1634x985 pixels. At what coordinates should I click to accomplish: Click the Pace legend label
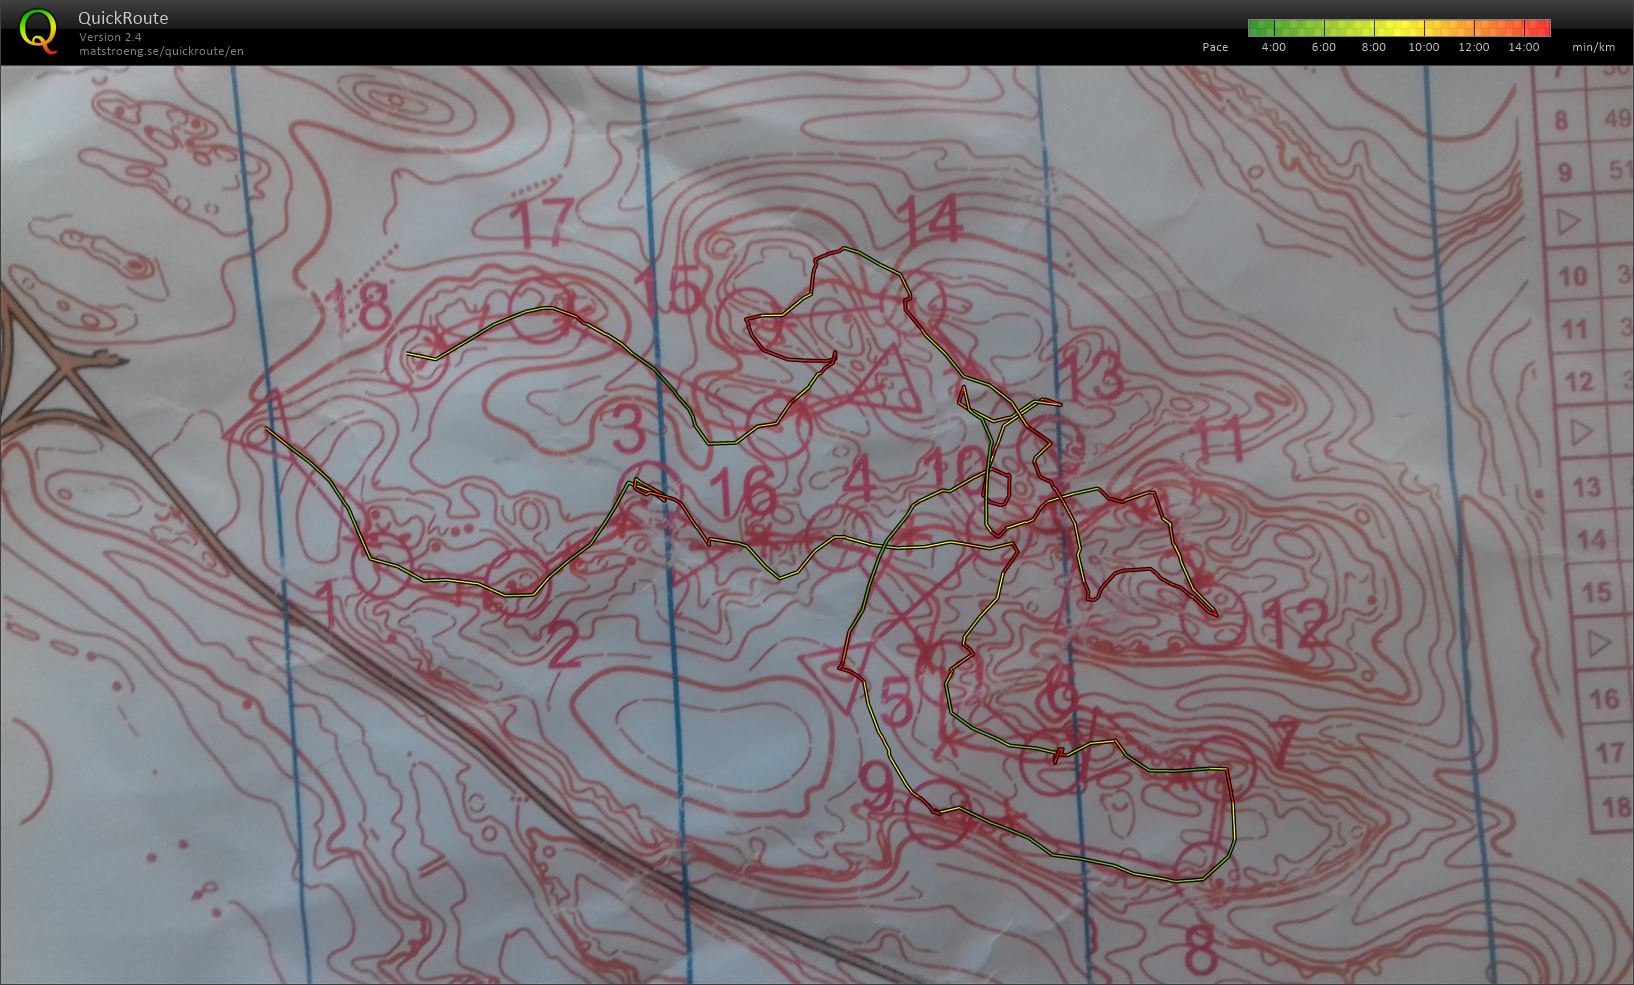pyautogui.click(x=1215, y=47)
